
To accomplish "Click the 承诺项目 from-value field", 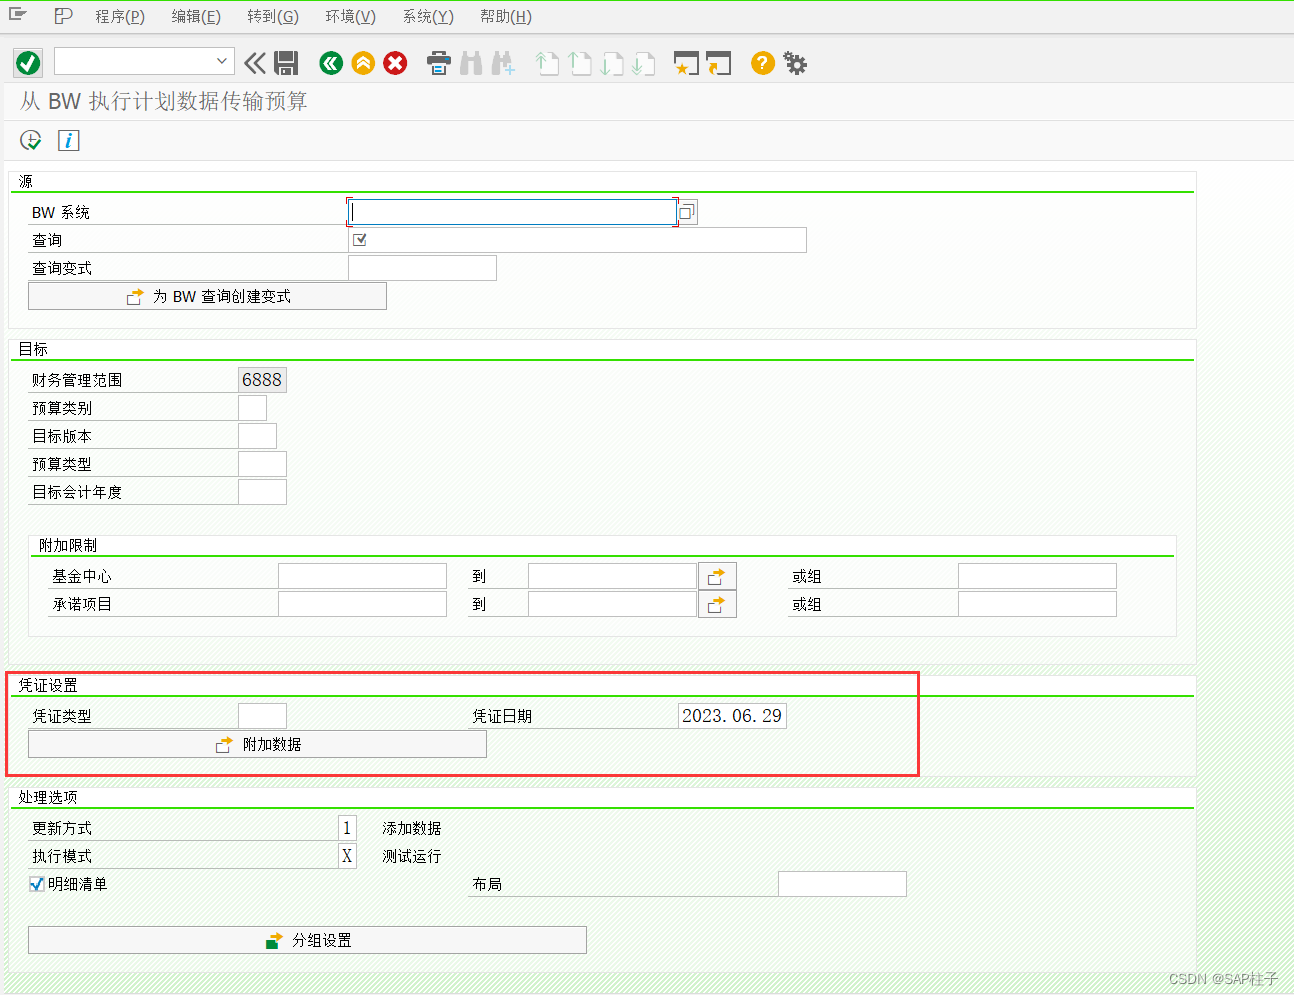I will click(362, 604).
